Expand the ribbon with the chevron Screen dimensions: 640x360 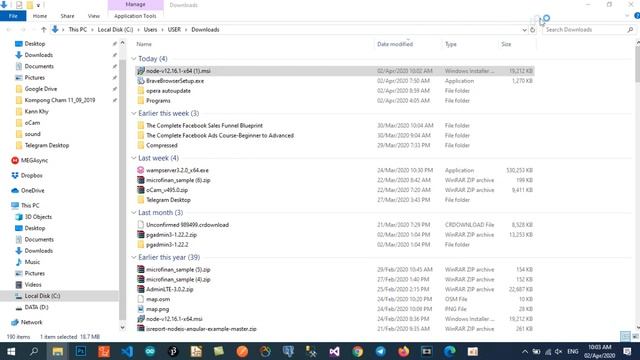627,16
